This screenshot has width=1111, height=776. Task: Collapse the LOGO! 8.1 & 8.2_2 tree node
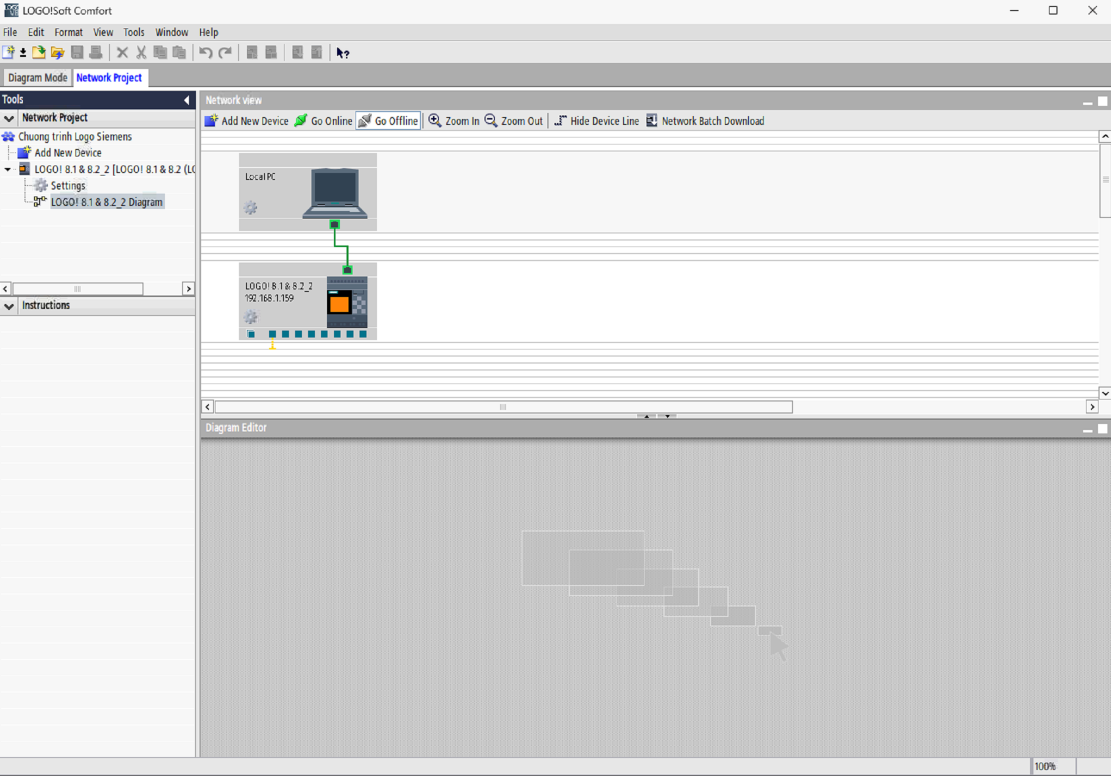coord(8,170)
